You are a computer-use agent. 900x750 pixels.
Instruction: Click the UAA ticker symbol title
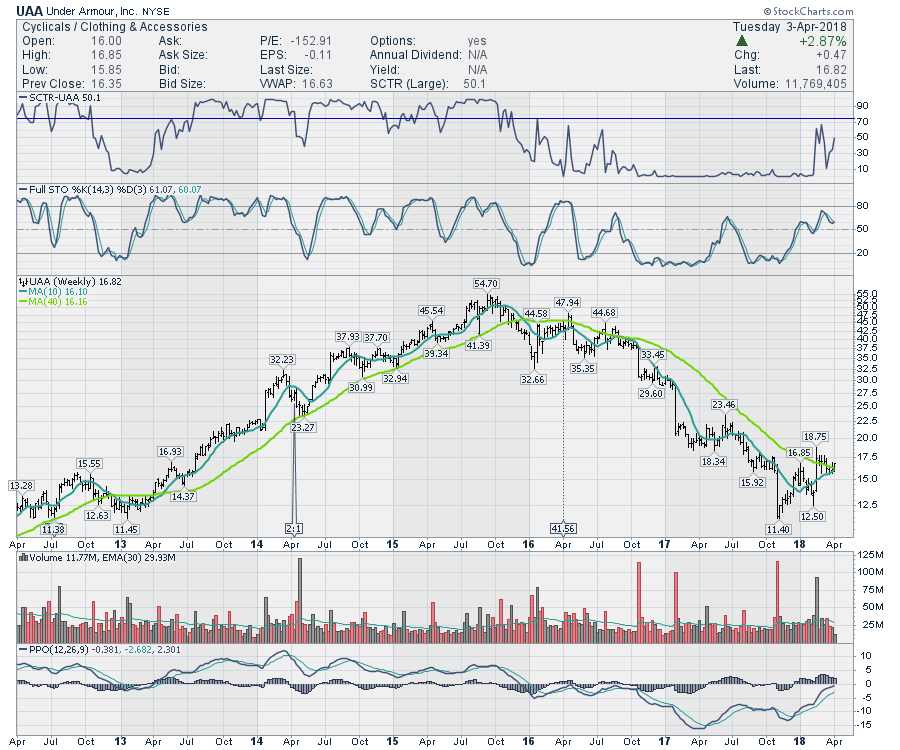pyautogui.click(x=29, y=11)
